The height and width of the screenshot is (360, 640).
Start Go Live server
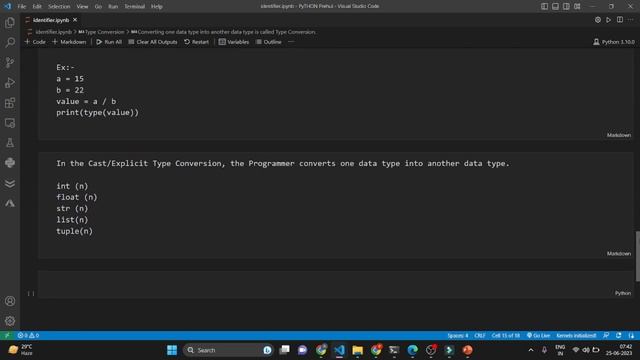click(538, 336)
